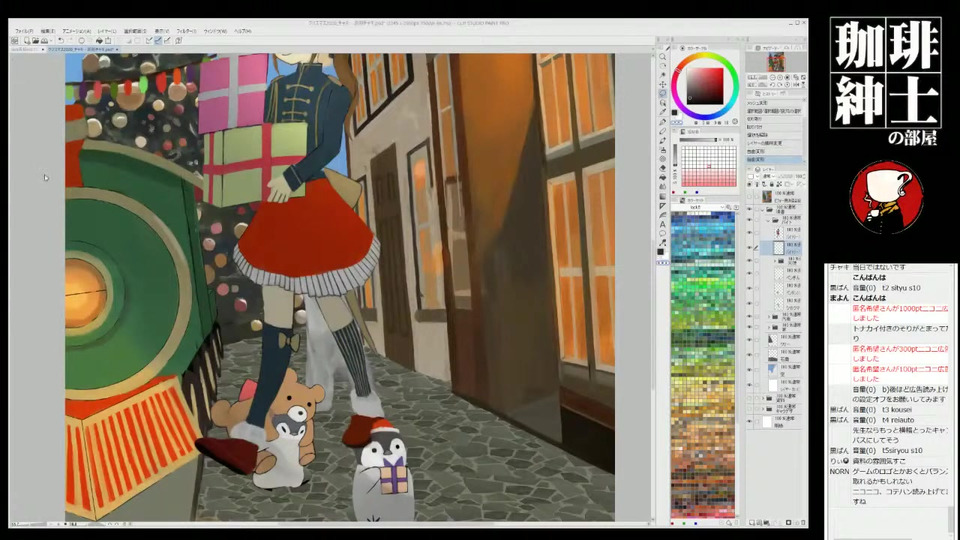Hide the 空 layer with its eye icon
Image resolution: width=960 pixels, height=540 pixels.
pos(749,370)
